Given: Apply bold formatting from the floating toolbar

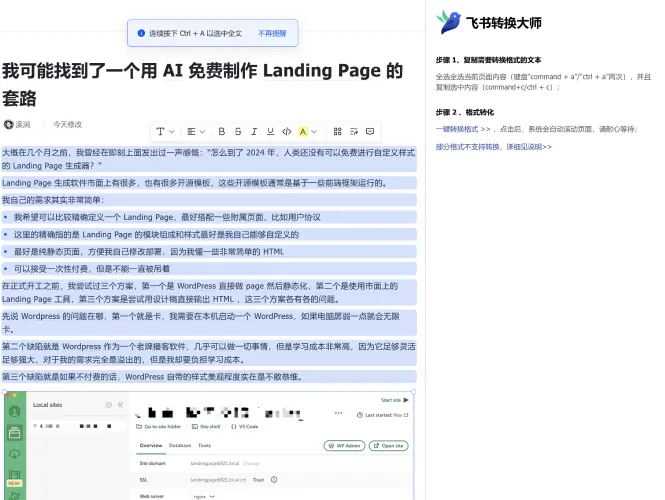Looking at the screenshot, I should point(221,131).
